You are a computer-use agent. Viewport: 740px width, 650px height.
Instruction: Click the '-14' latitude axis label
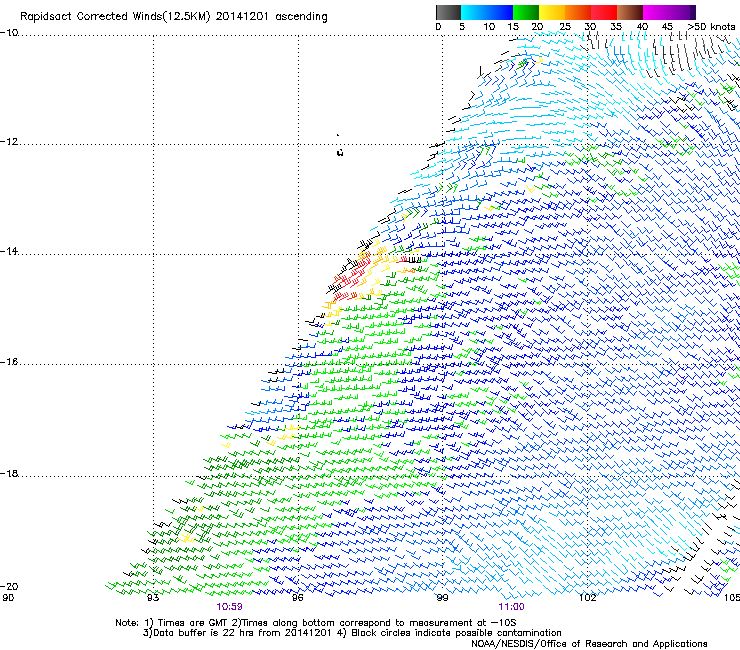click(9, 251)
